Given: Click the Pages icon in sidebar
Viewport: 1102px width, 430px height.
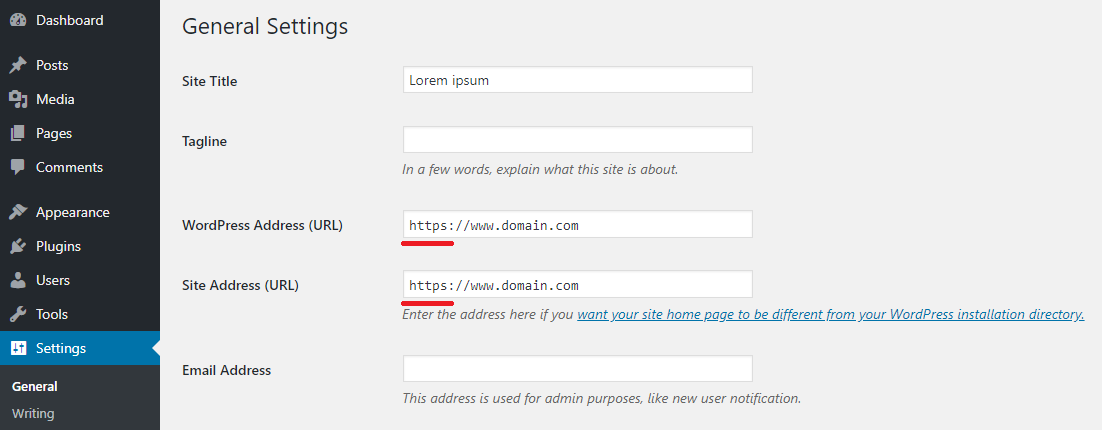Looking at the screenshot, I should pyautogui.click(x=18, y=133).
